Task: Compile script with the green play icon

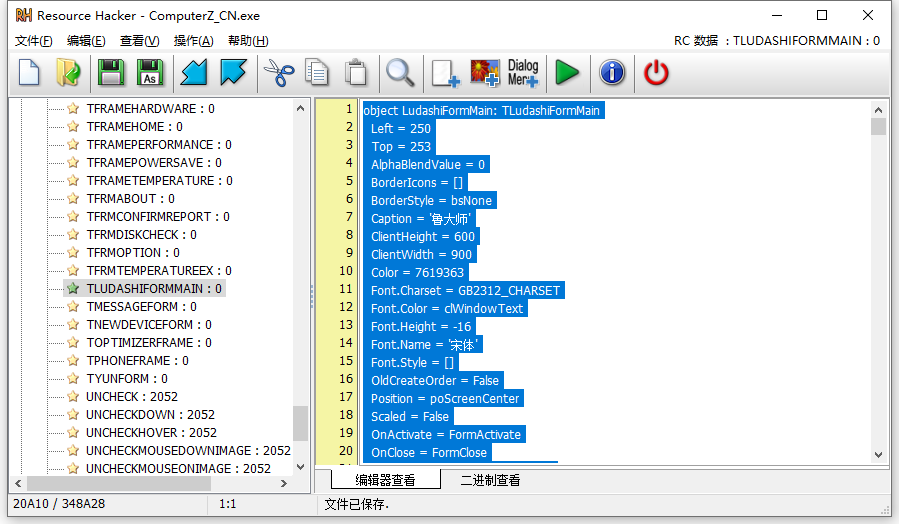Action: point(567,73)
